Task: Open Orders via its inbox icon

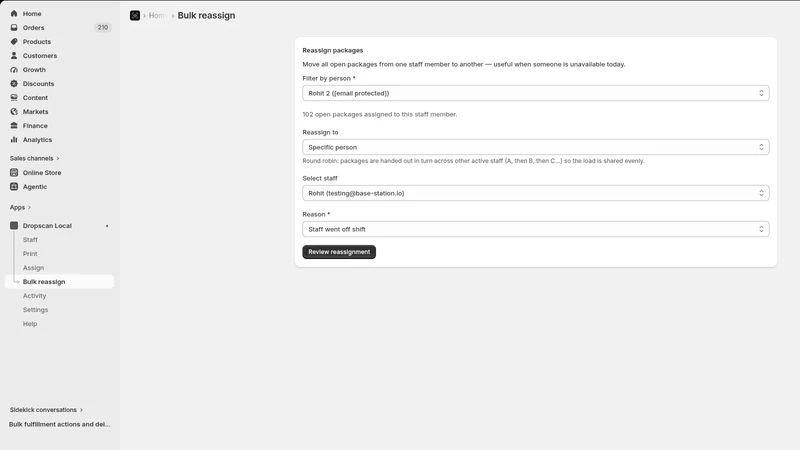Action: click(x=14, y=28)
